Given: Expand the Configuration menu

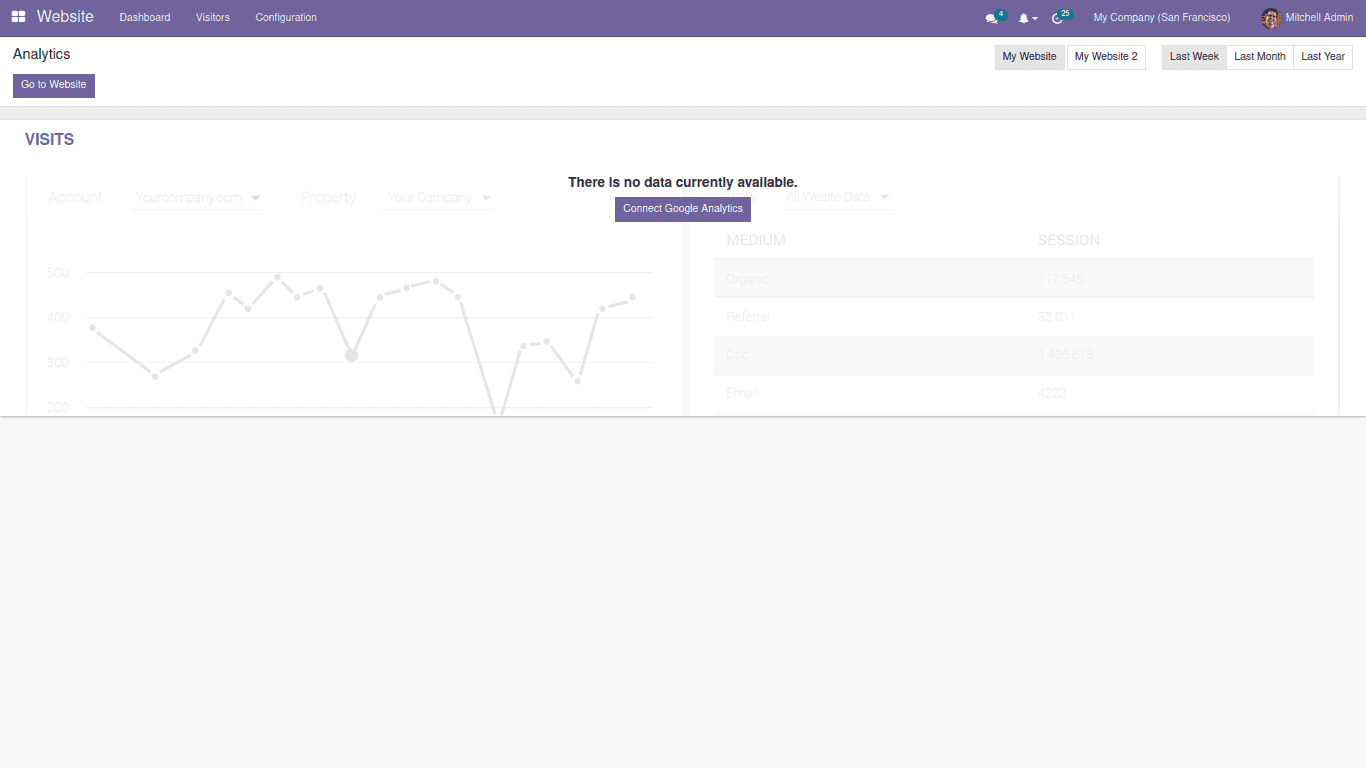Looking at the screenshot, I should 286,18.
